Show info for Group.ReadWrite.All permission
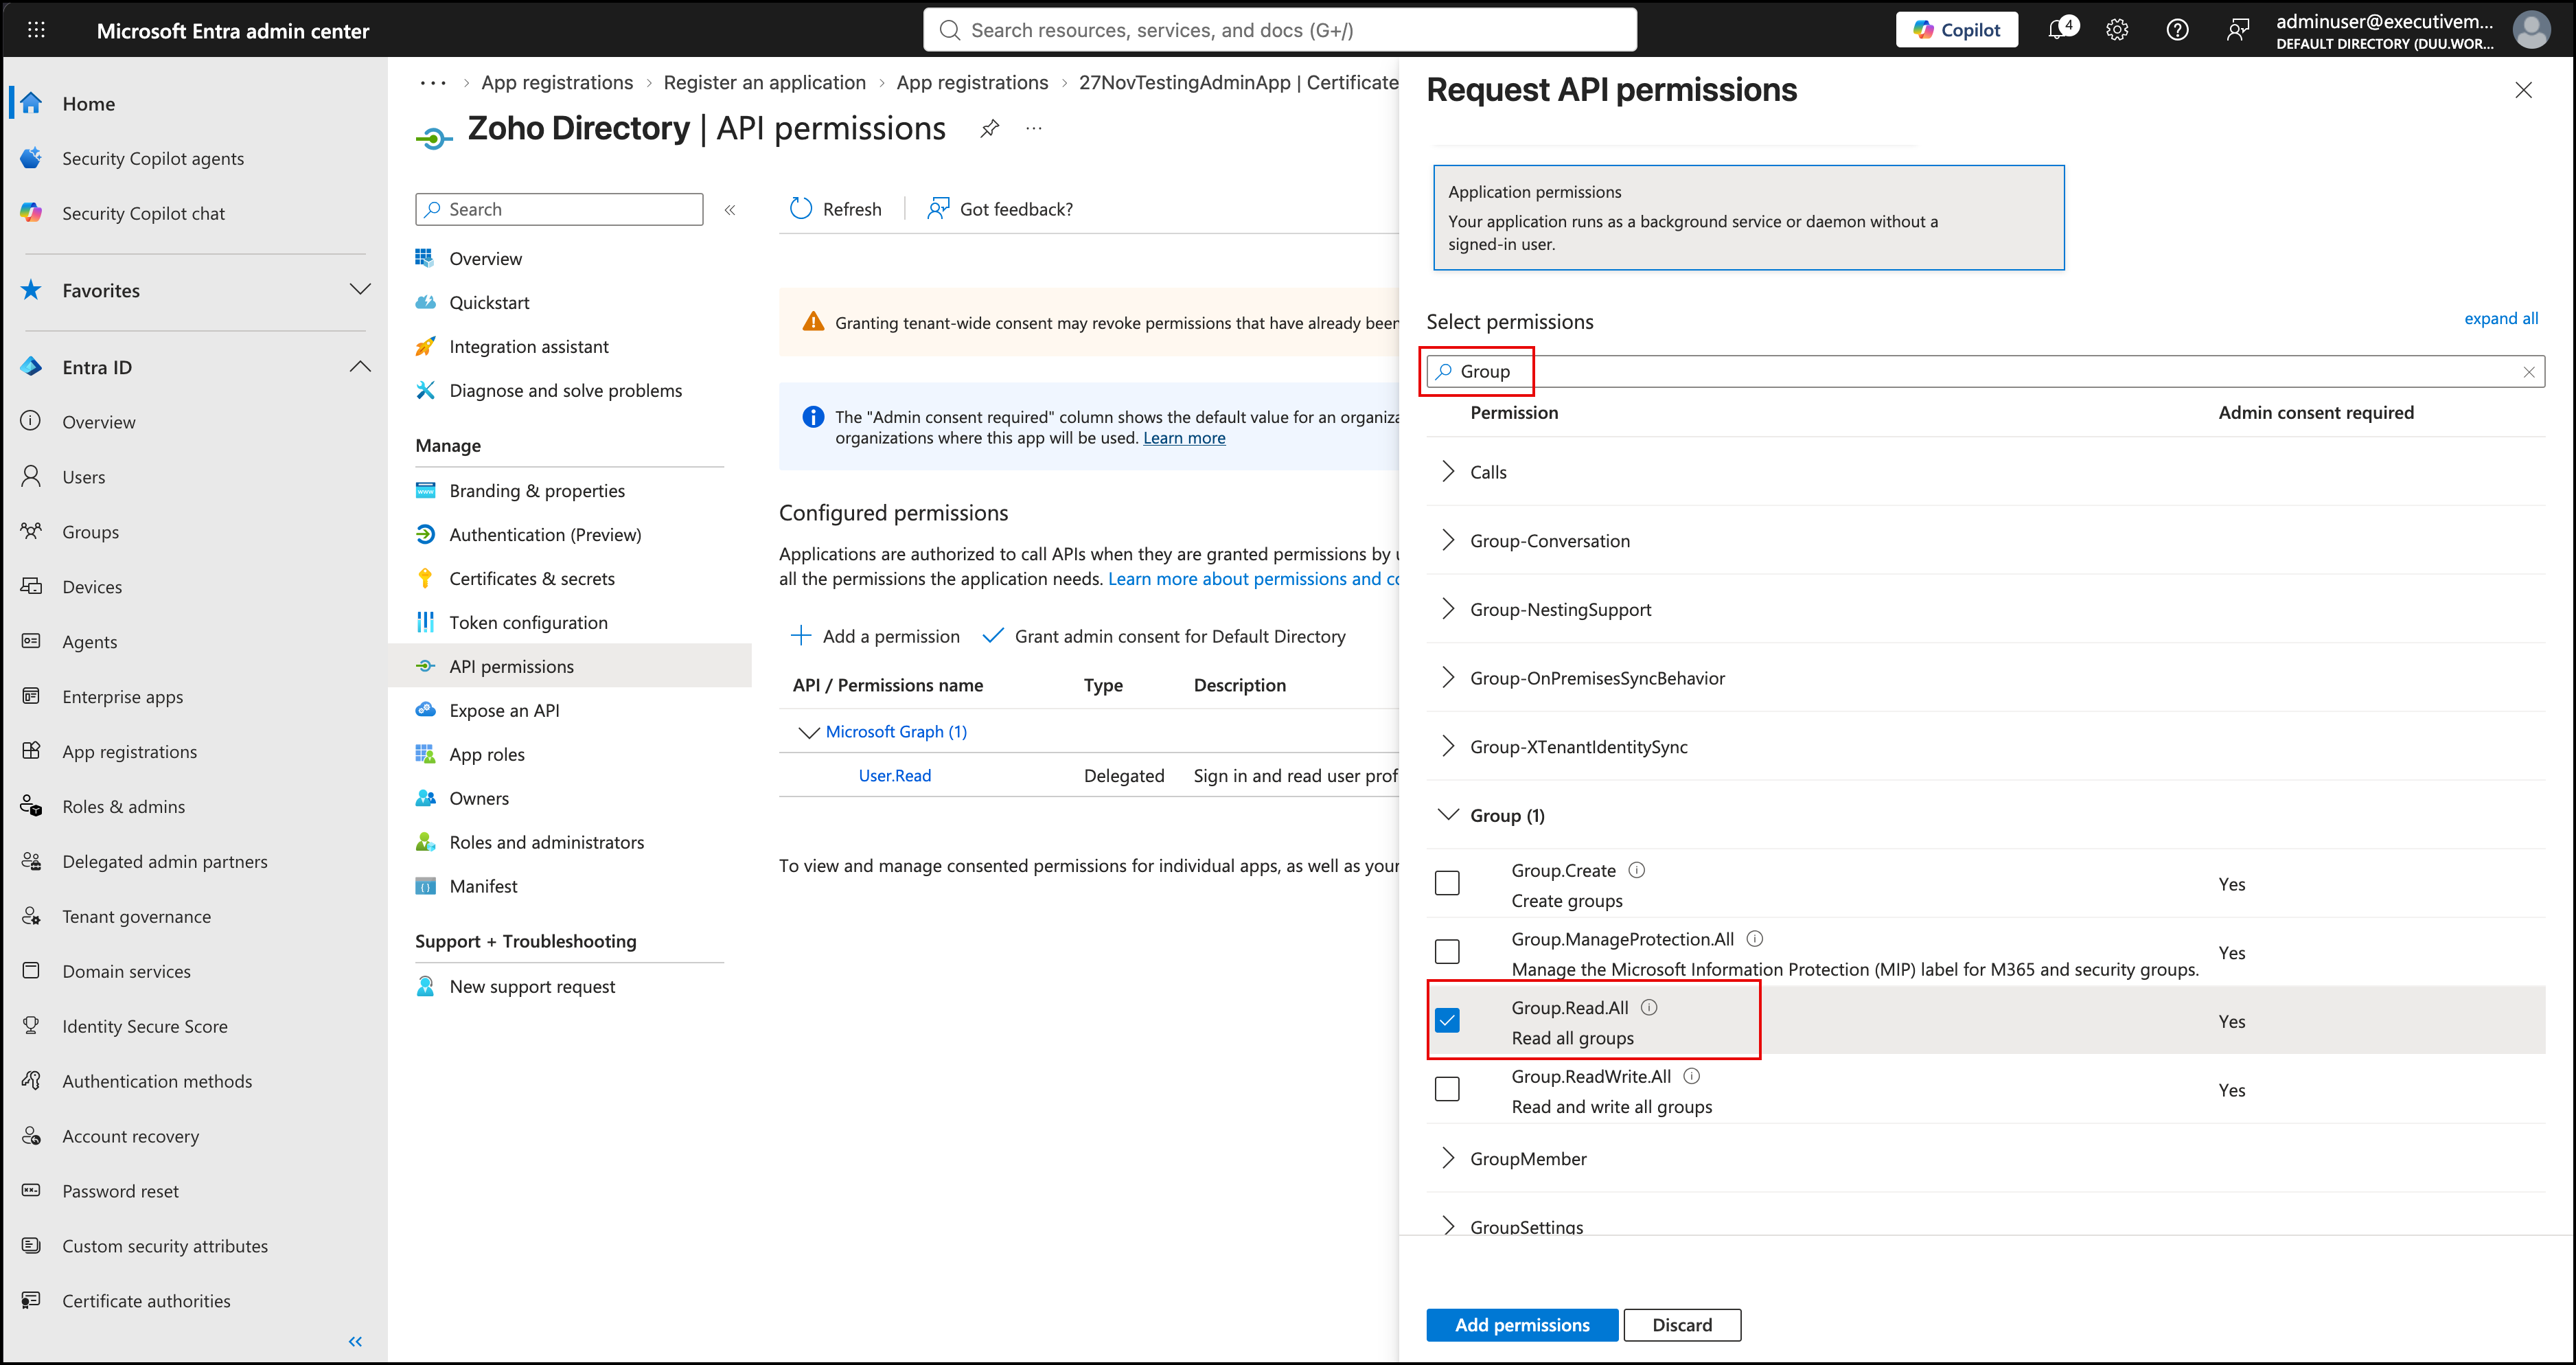This screenshot has height=1365, width=2576. pos(1692,1076)
